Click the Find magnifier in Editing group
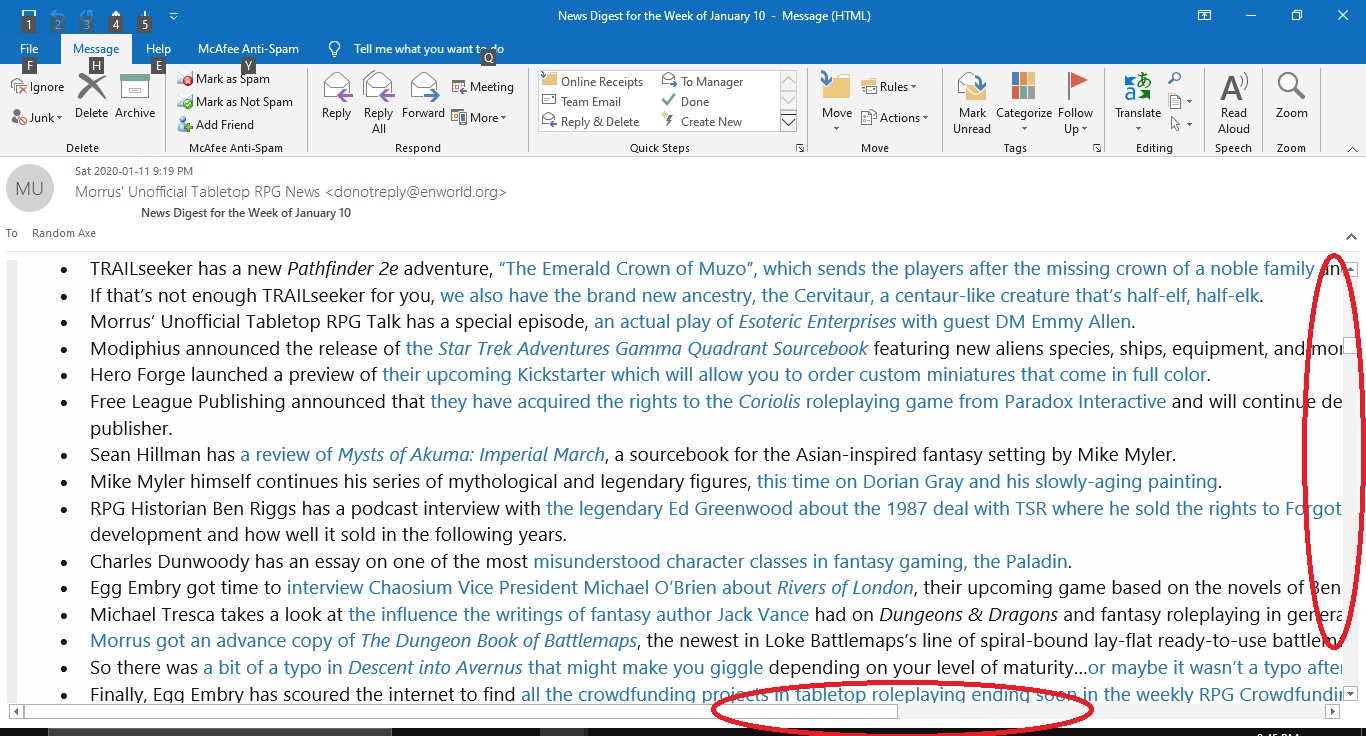1366x736 pixels. point(1175,79)
